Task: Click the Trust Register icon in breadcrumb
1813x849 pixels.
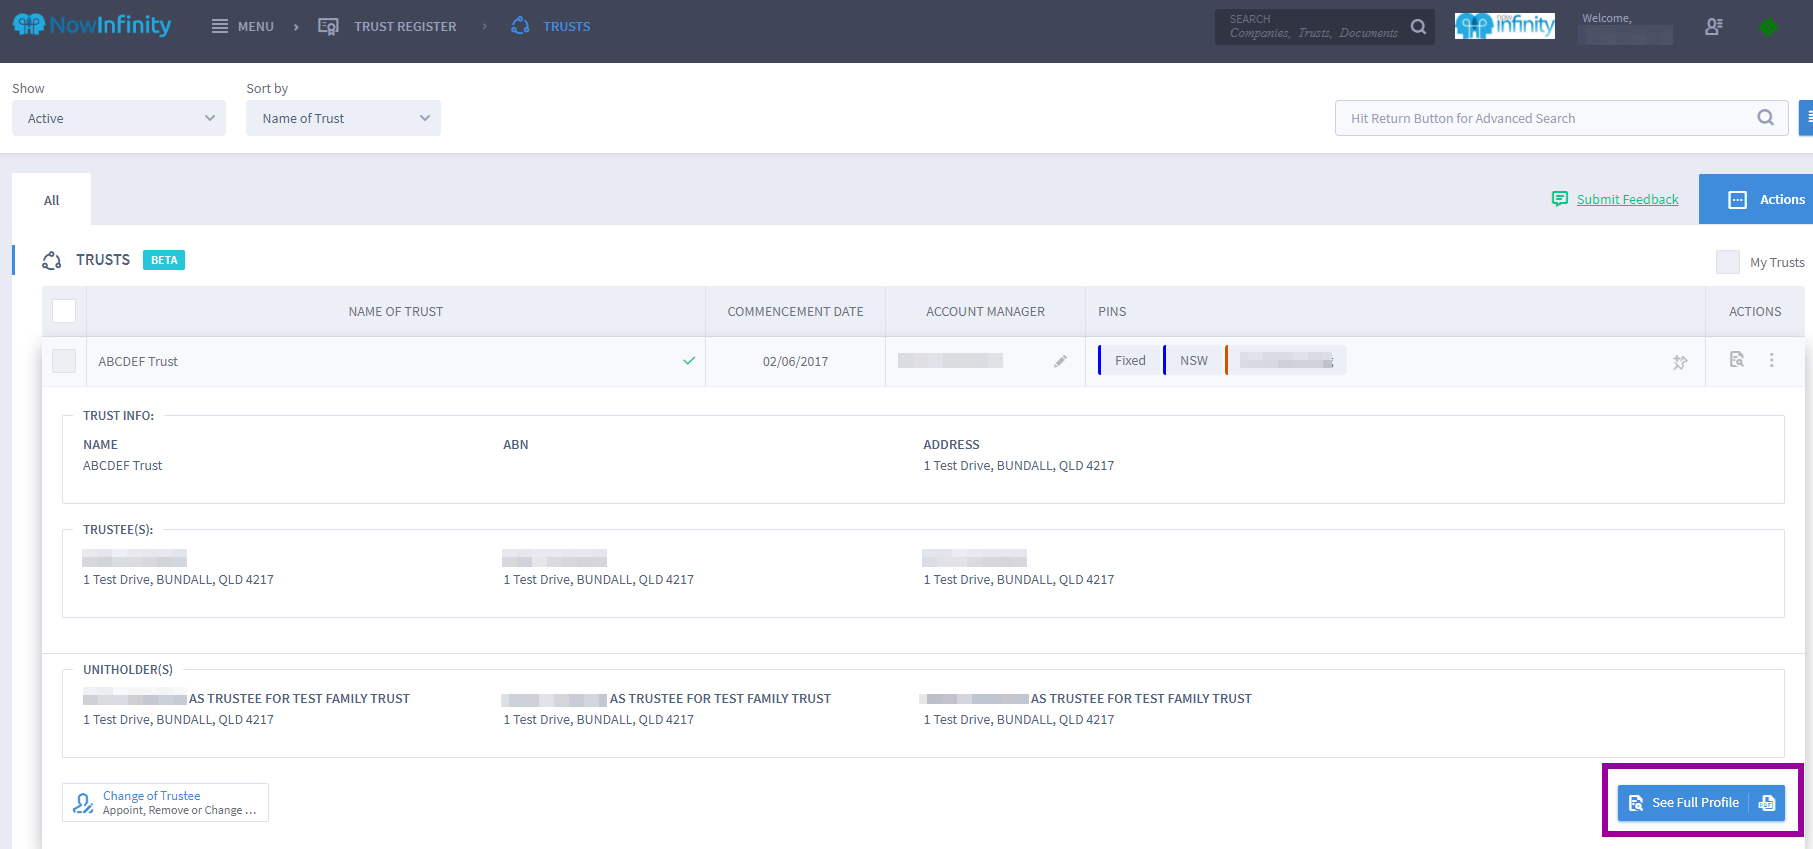Action: (x=328, y=26)
